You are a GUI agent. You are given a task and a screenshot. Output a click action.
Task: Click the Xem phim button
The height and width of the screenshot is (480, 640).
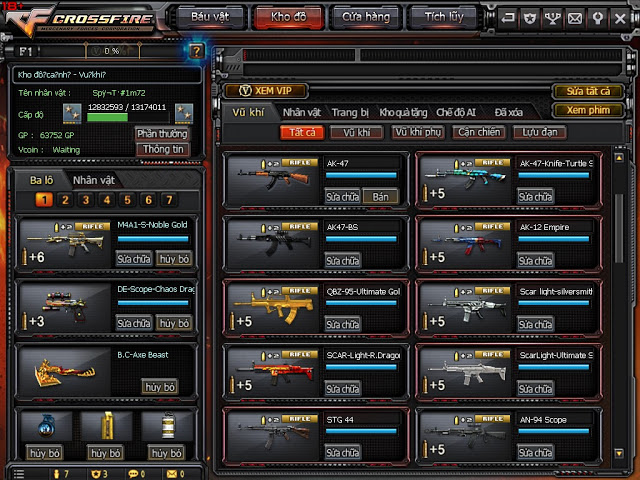click(x=588, y=110)
